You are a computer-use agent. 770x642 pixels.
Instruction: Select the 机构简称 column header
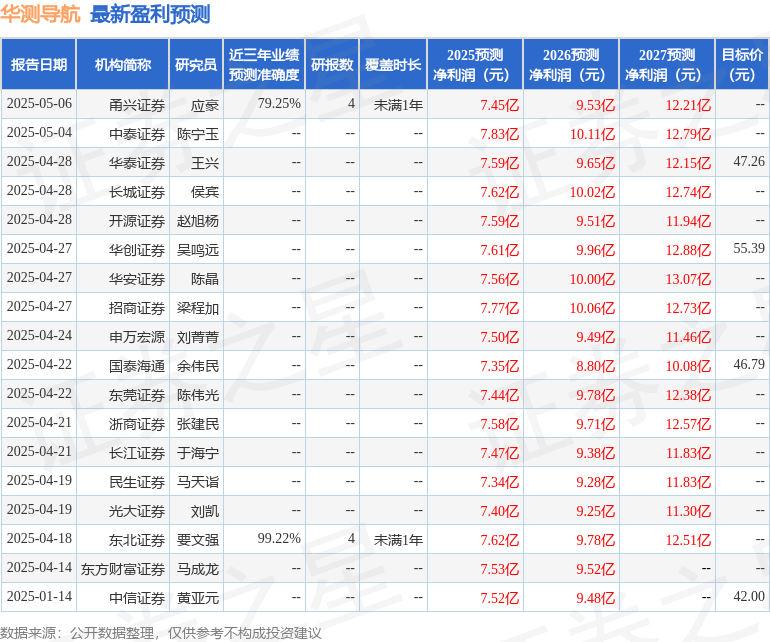click(123, 64)
